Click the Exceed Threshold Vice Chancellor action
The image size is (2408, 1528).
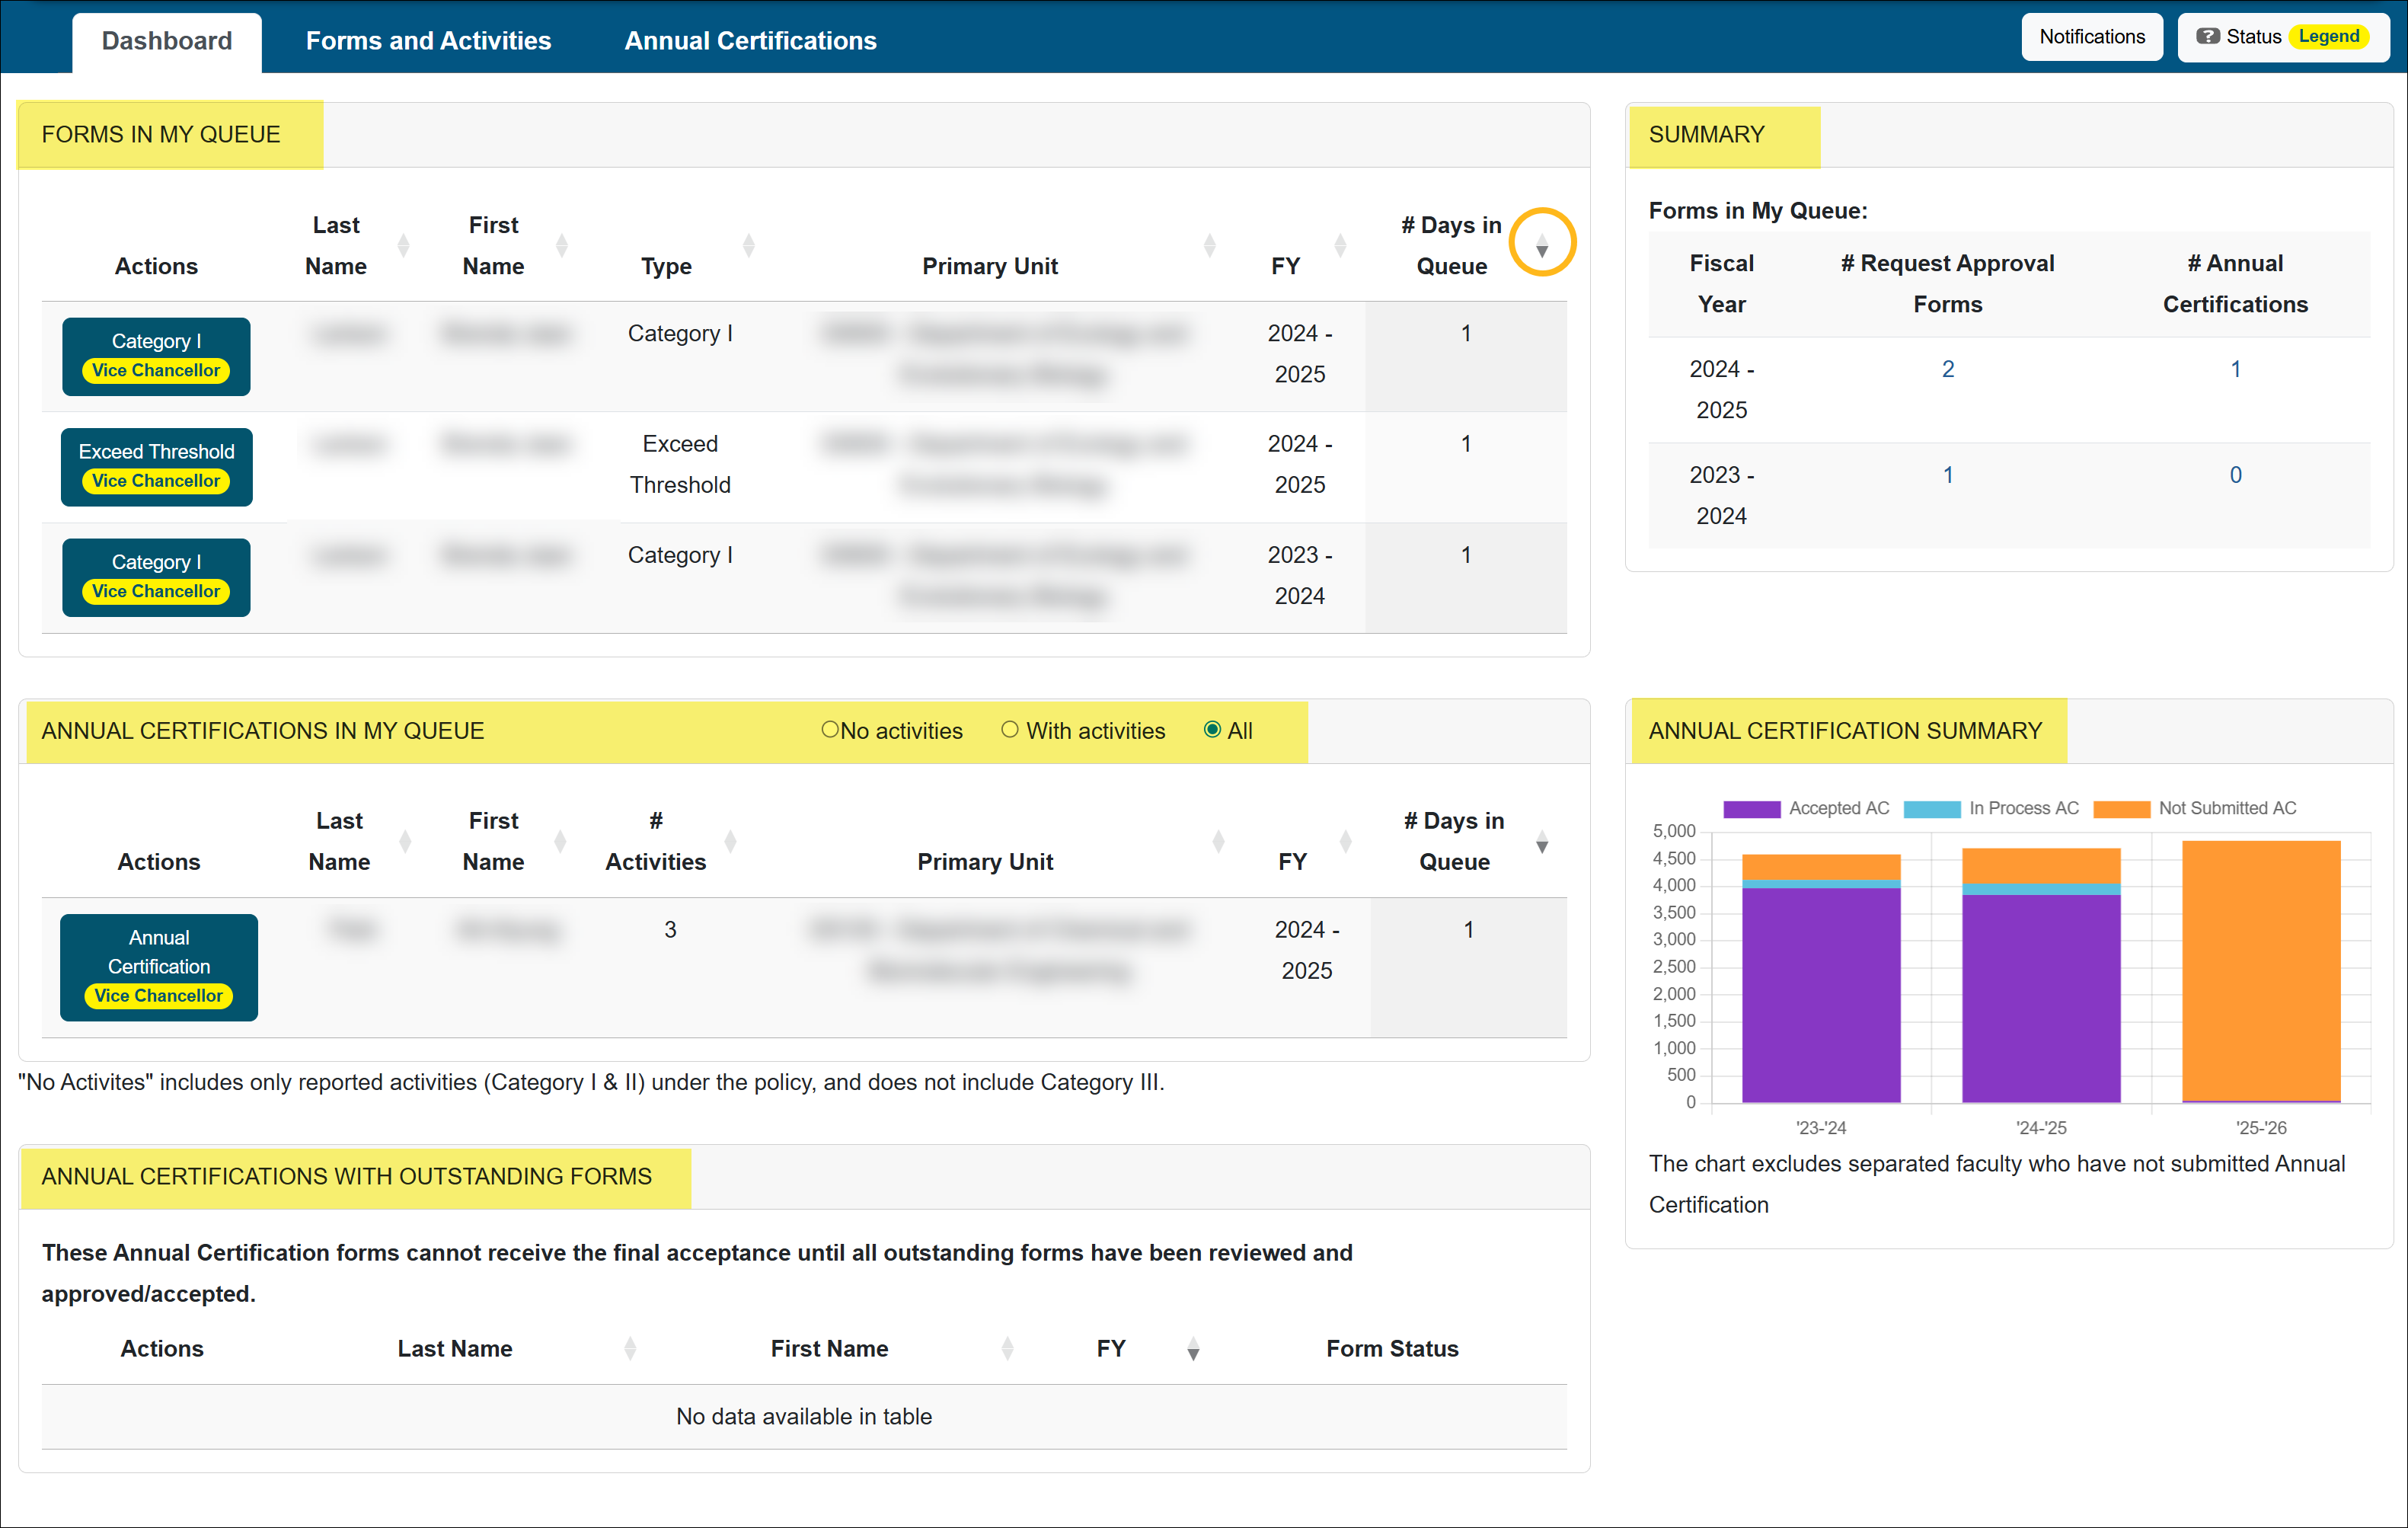pos(156,466)
